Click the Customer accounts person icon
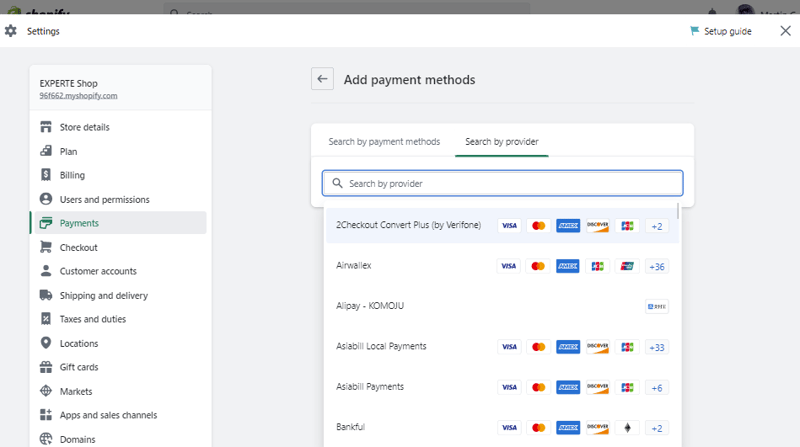 click(46, 270)
